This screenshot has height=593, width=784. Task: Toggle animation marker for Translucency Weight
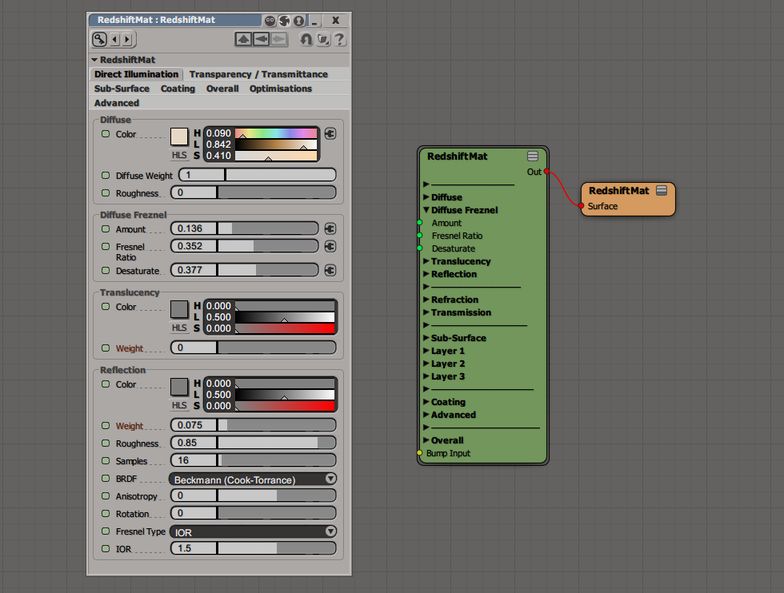coord(106,348)
